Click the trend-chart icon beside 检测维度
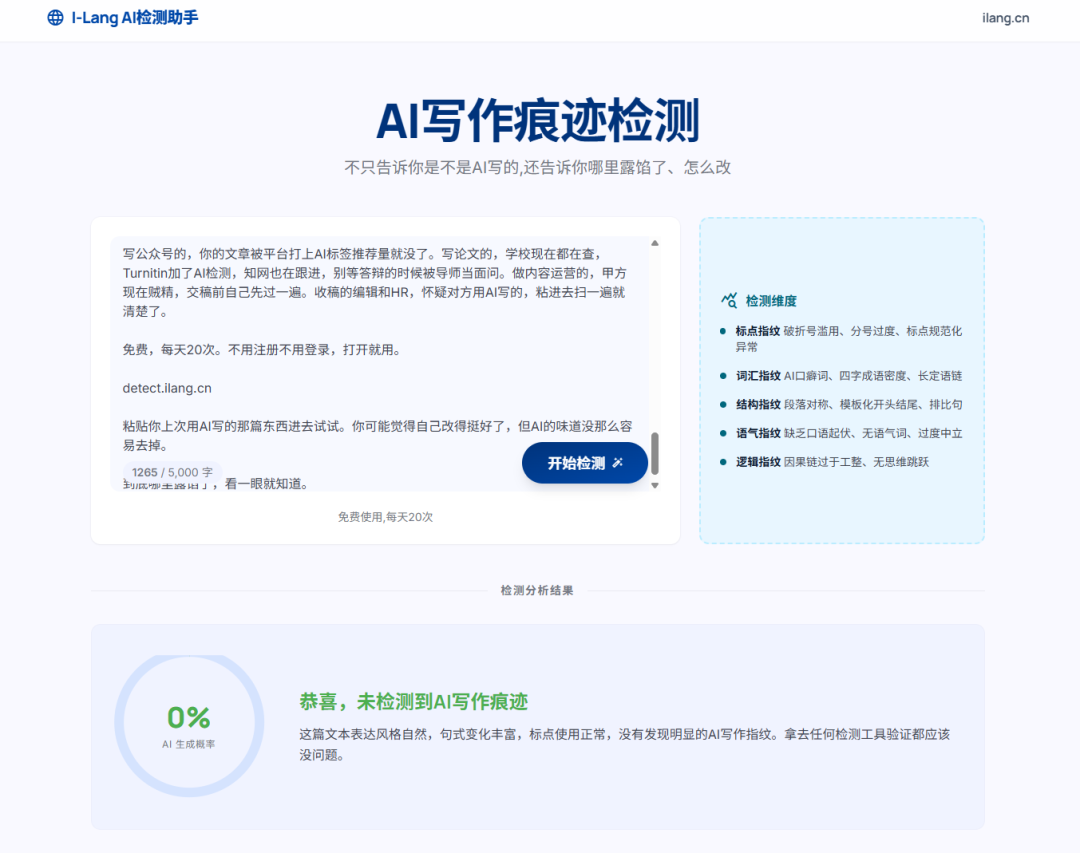Image resolution: width=1080 pixels, height=853 pixels. [x=730, y=300]
